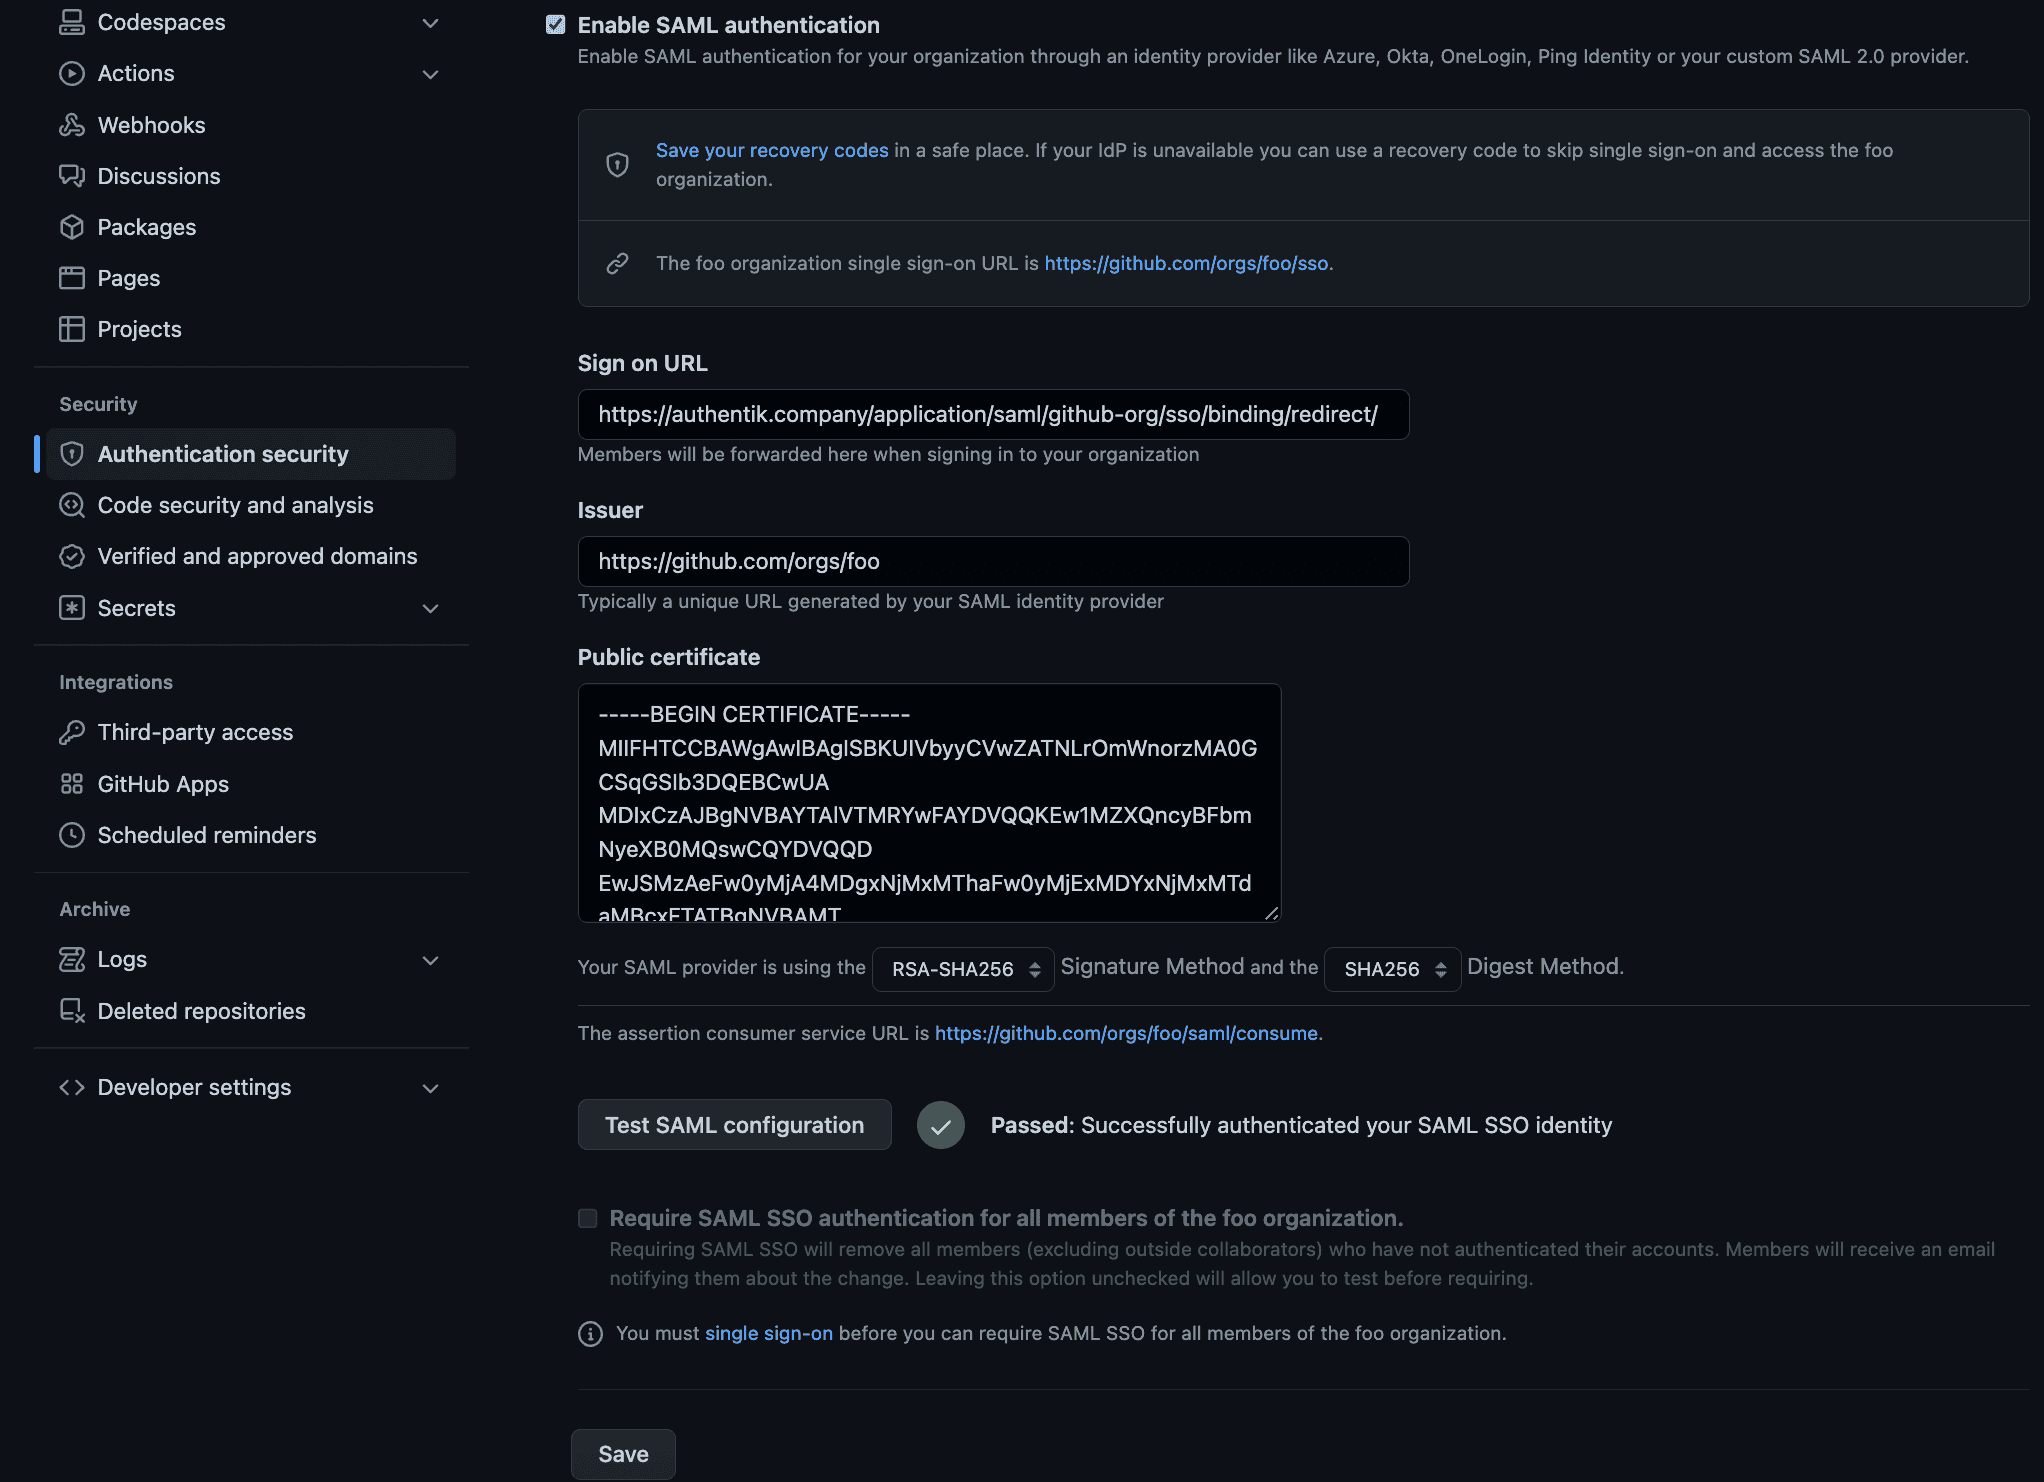Collapse the Secrets section
This screenshot has height=1482, width=2044.
point(430,608)
